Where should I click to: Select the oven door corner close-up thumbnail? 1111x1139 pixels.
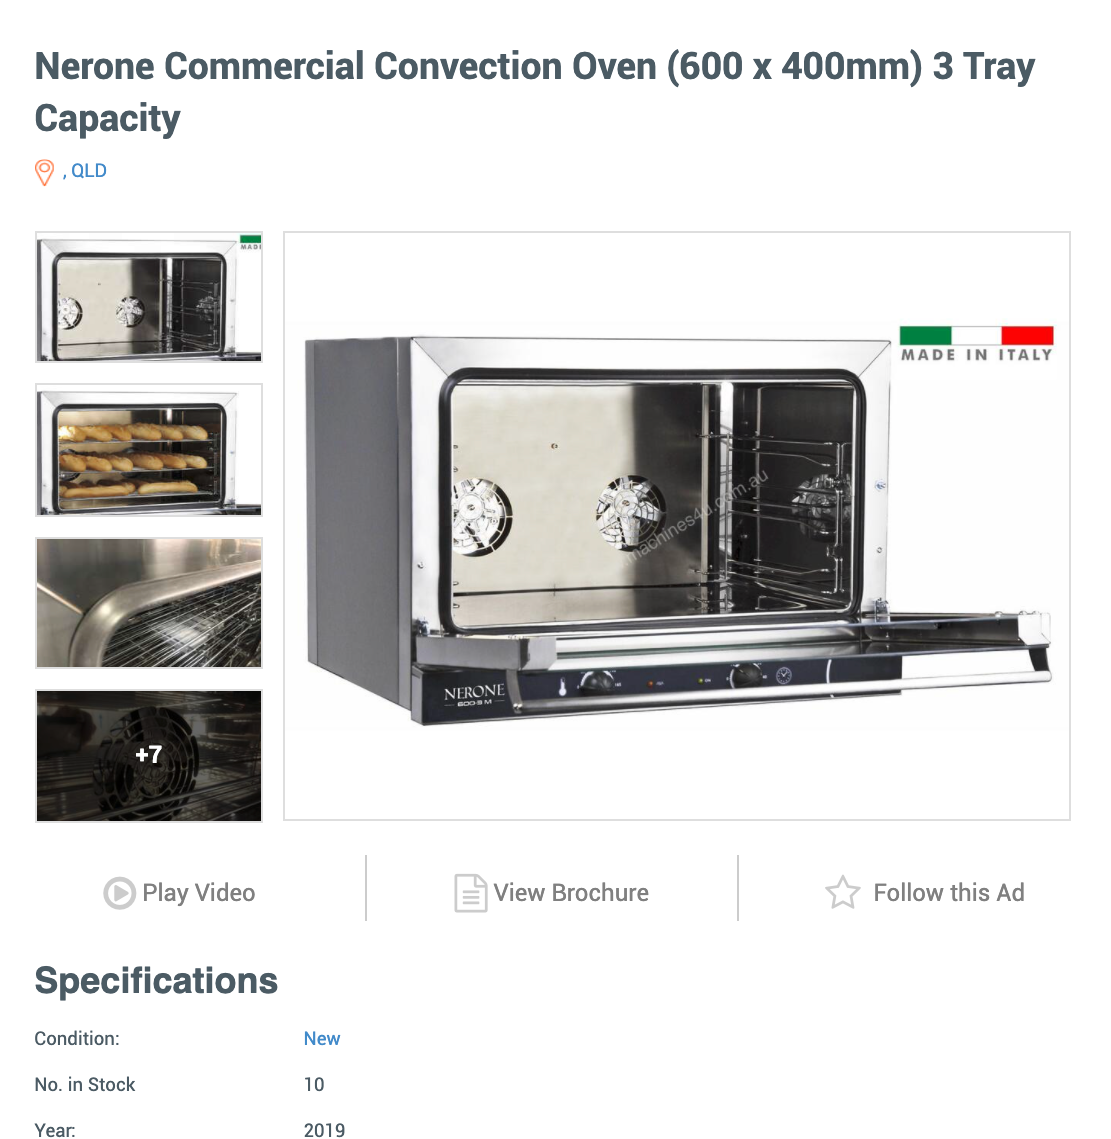coord(149,603)
